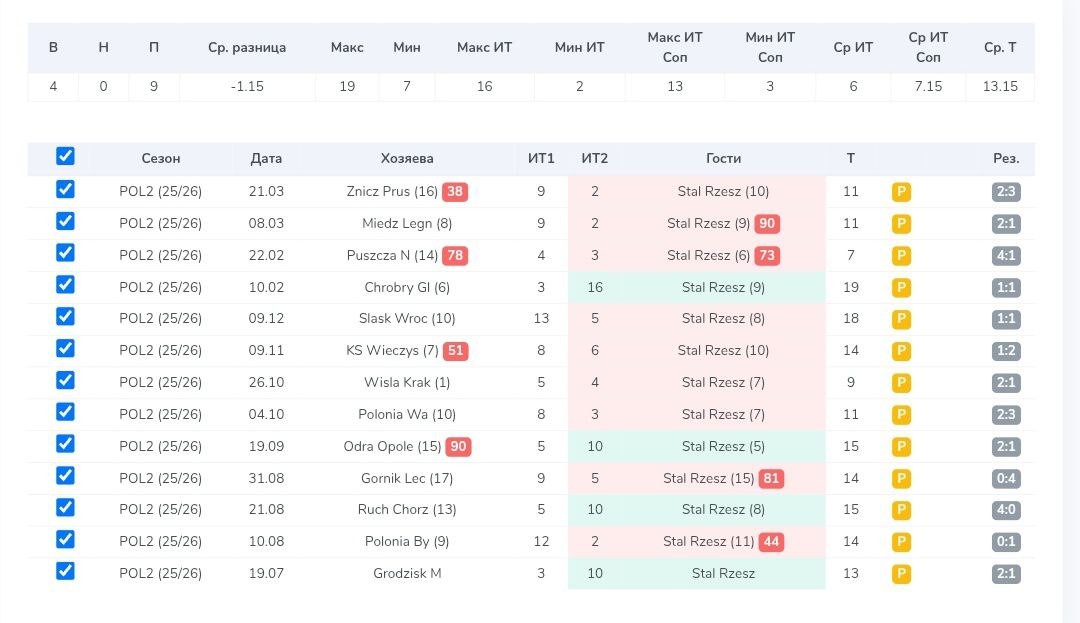Screen dimensions: 1080x623
Task: Click the 4:0 result badge for Ruch Chorz
Action: tap(1006, 510)
